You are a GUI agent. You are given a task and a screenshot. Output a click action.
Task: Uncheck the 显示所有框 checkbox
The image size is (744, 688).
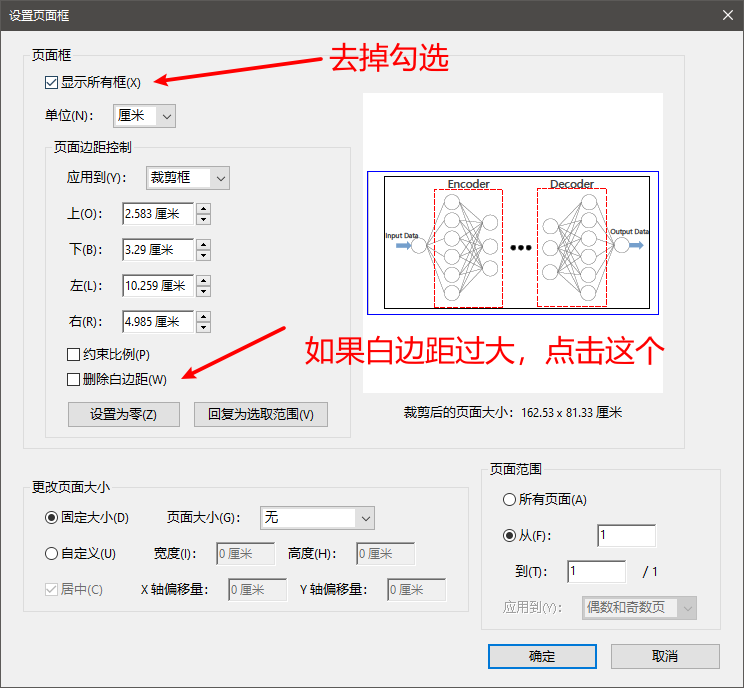point(52,82)
